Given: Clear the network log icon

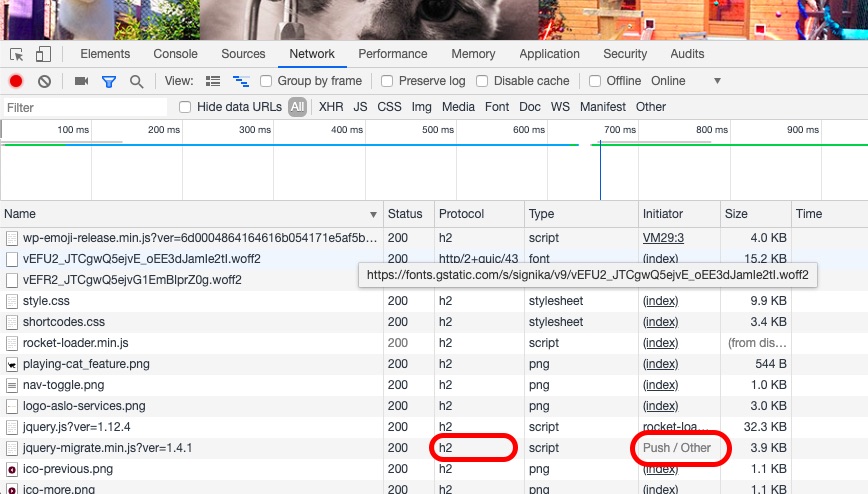Looking at the screenshot, I should click(x=44, y=81).
